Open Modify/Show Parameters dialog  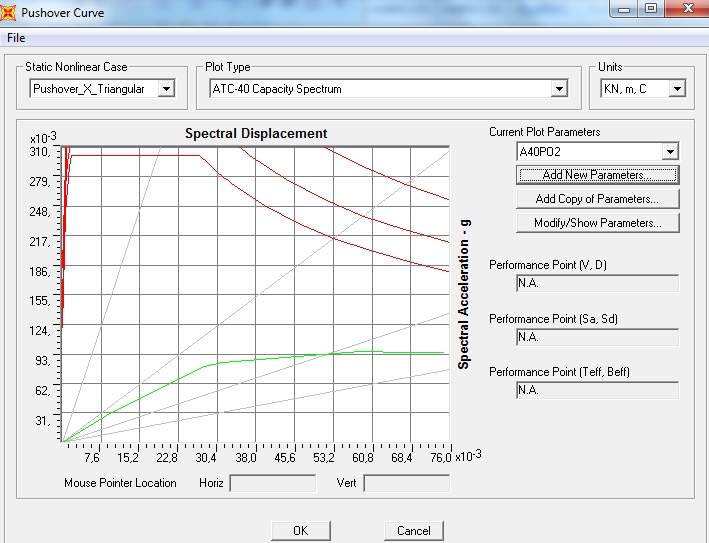[x=597, y=223]
